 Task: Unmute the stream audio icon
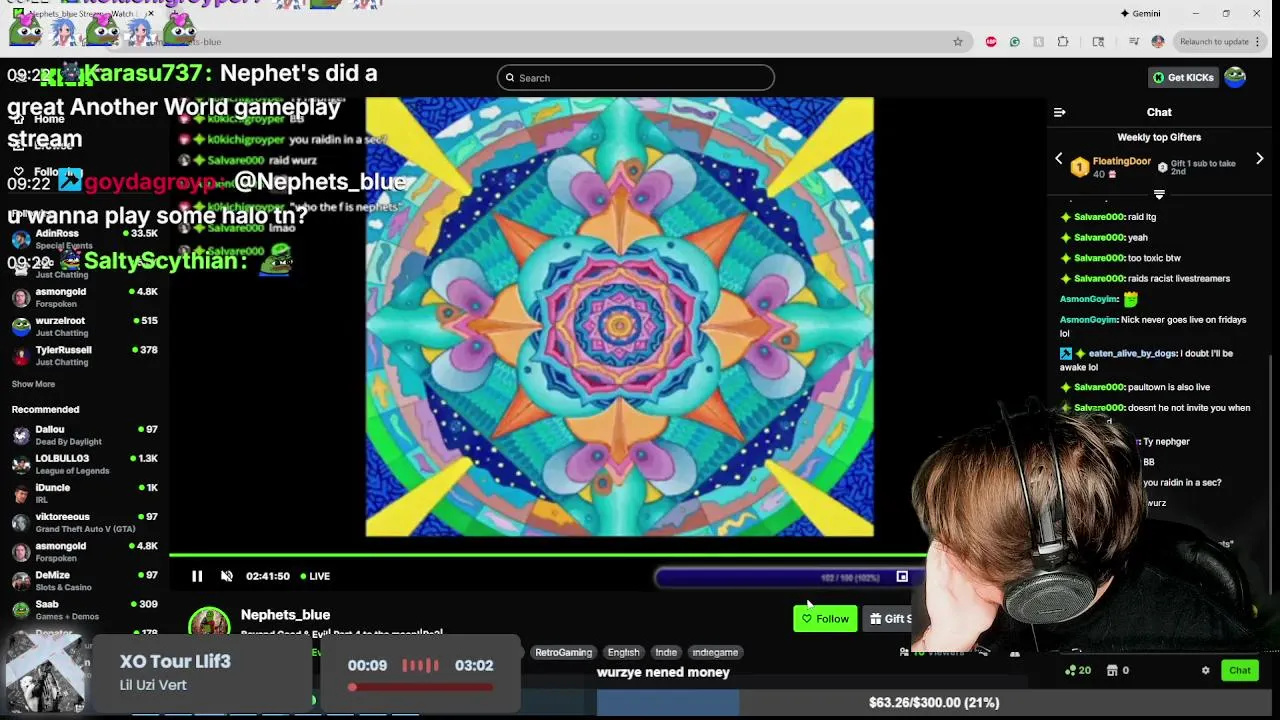tap(227, 576)
